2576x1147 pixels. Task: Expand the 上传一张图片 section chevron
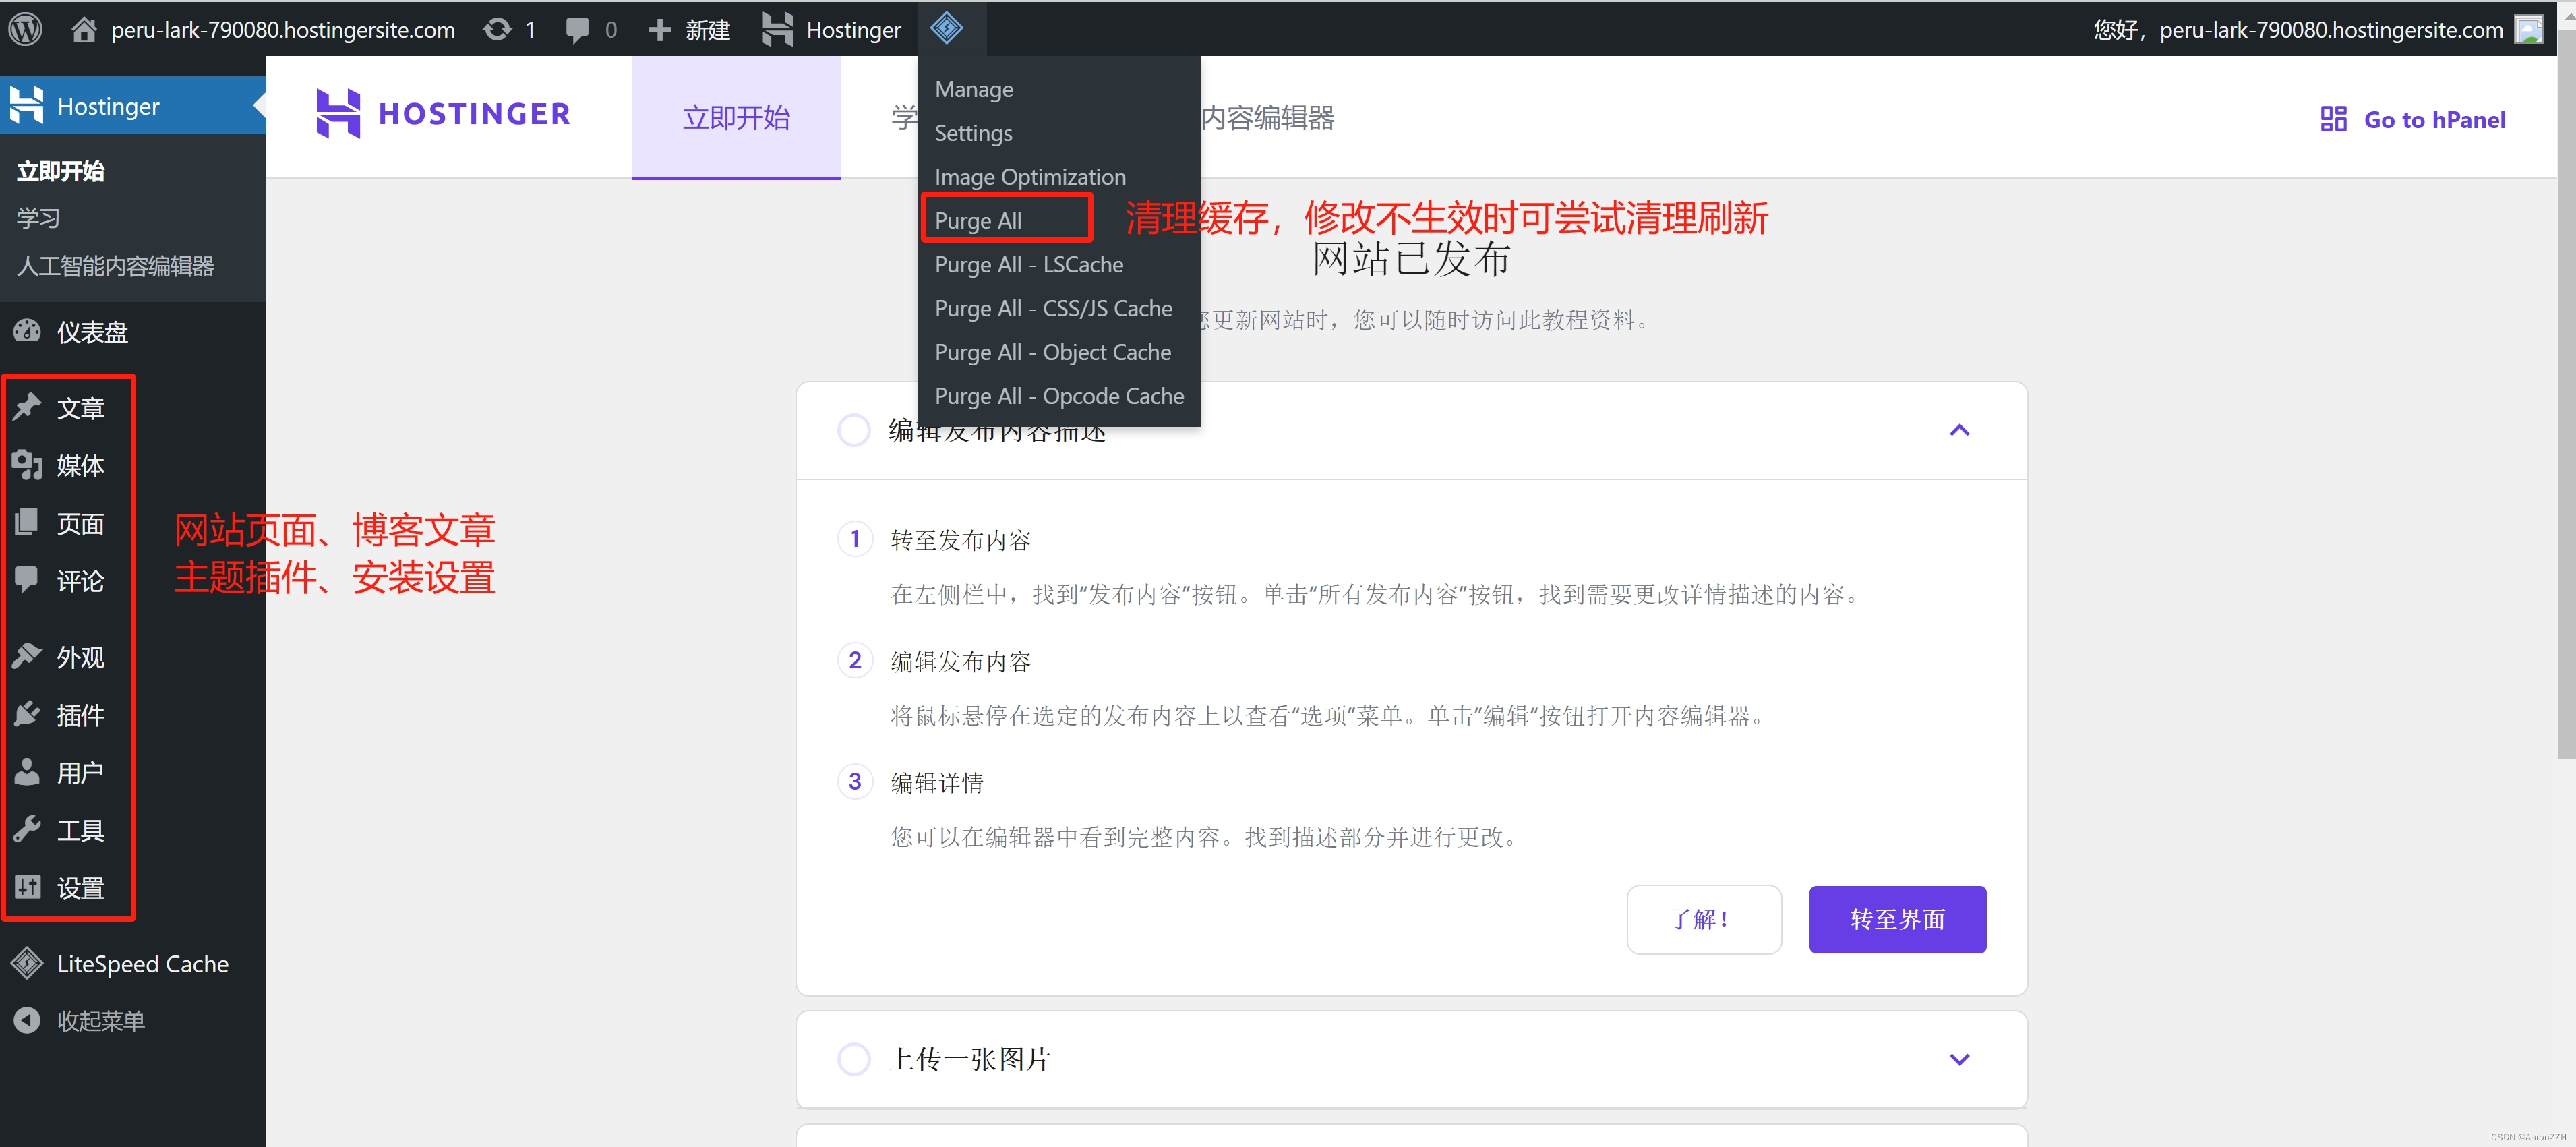pos(1959,1059)
